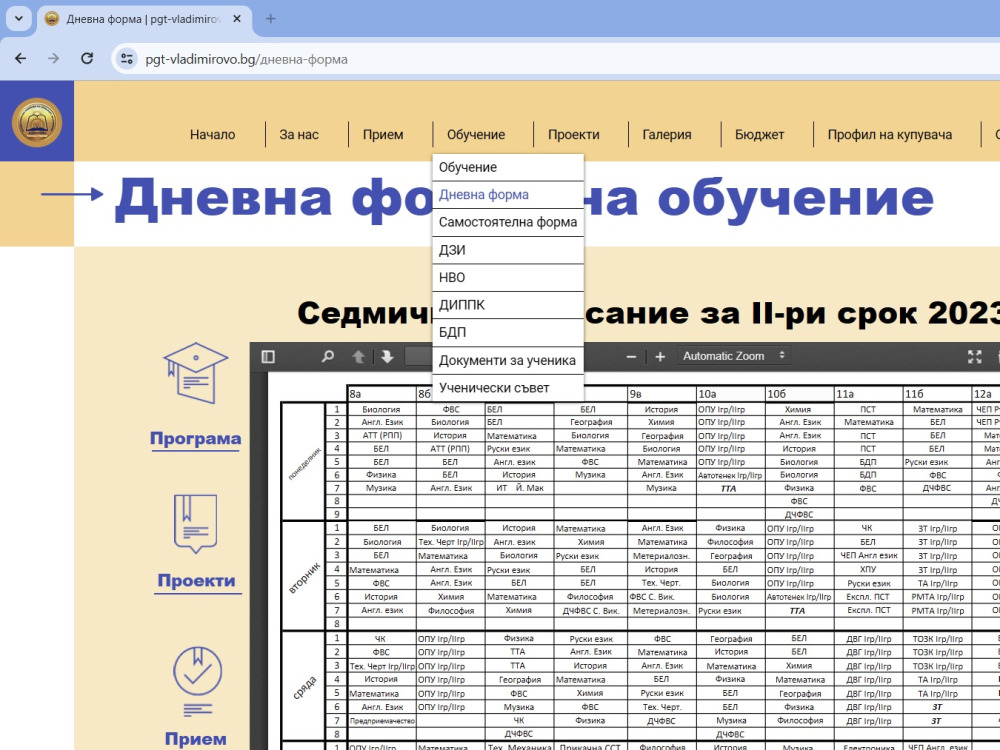Open Проекти in the top navigation
1000x750 pixels.
coord(573,135)
